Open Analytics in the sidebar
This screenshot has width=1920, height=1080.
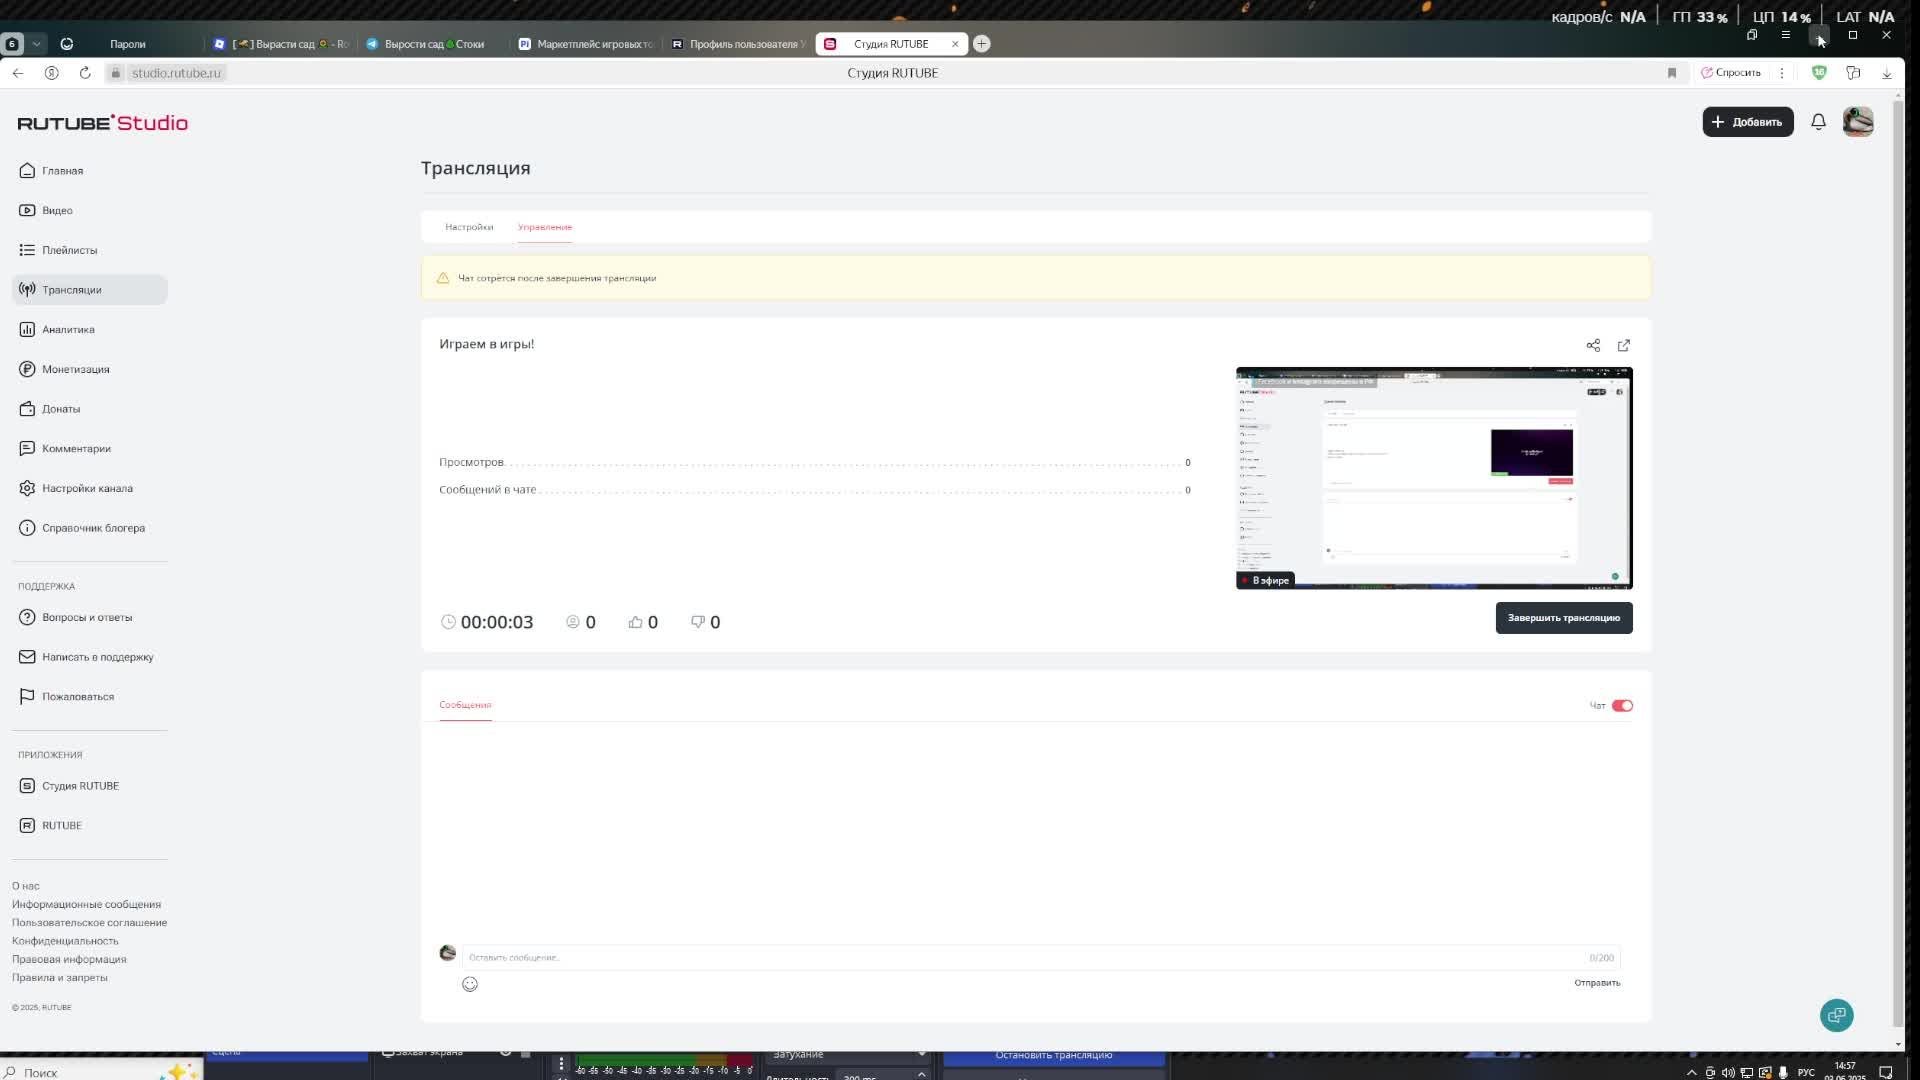click(x=68, y=329)
